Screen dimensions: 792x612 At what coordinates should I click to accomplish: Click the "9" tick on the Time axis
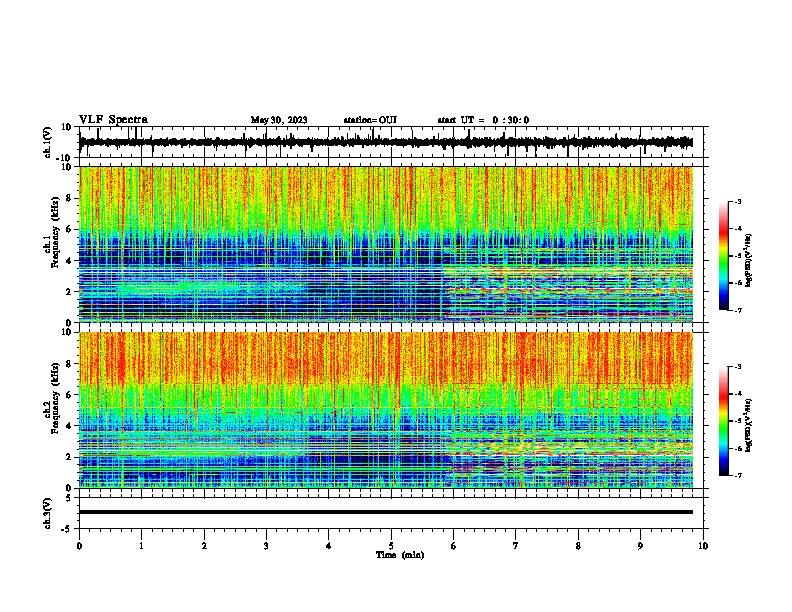640,546
